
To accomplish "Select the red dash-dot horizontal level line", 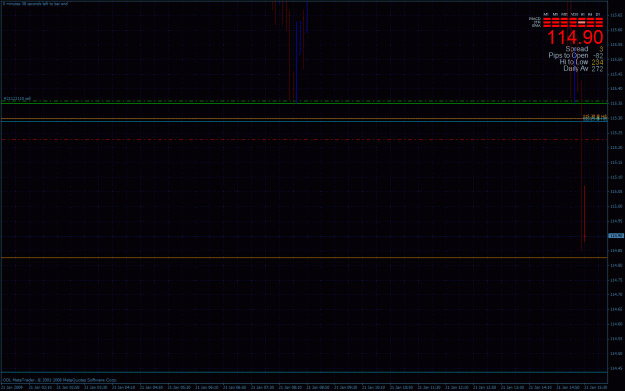I will 304,140.
